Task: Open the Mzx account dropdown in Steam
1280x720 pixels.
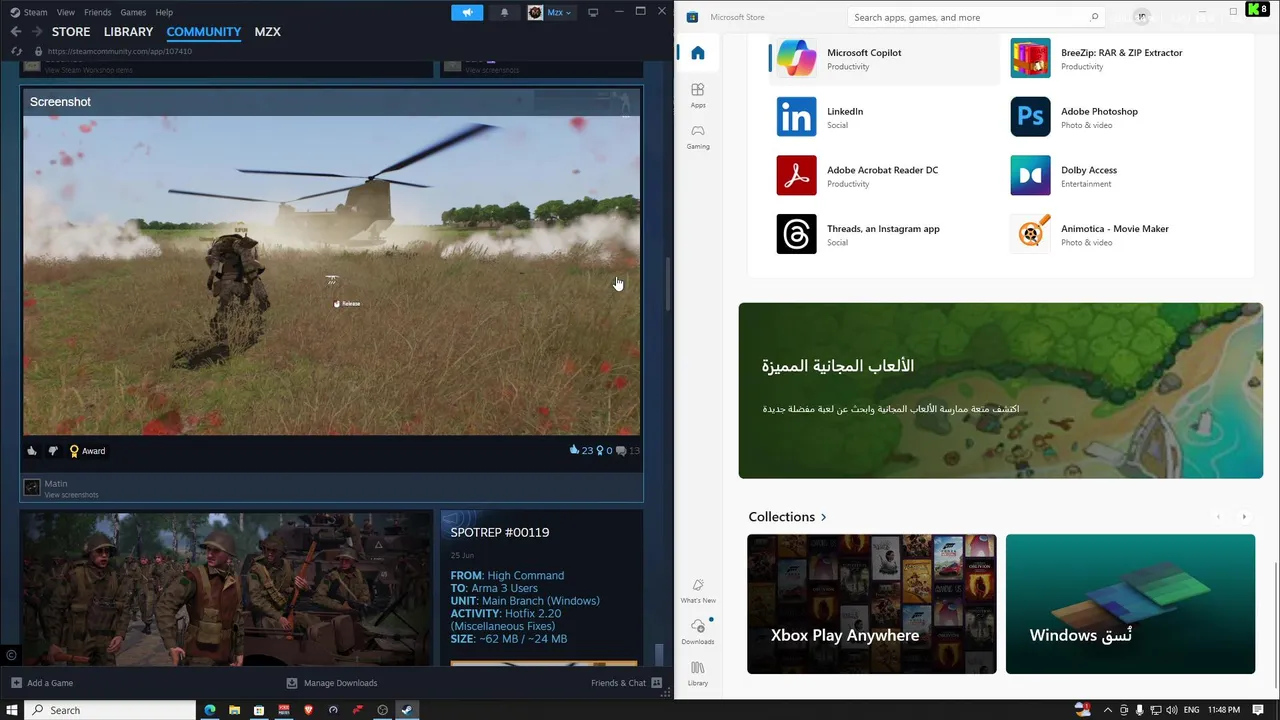Action: [550, 12]
